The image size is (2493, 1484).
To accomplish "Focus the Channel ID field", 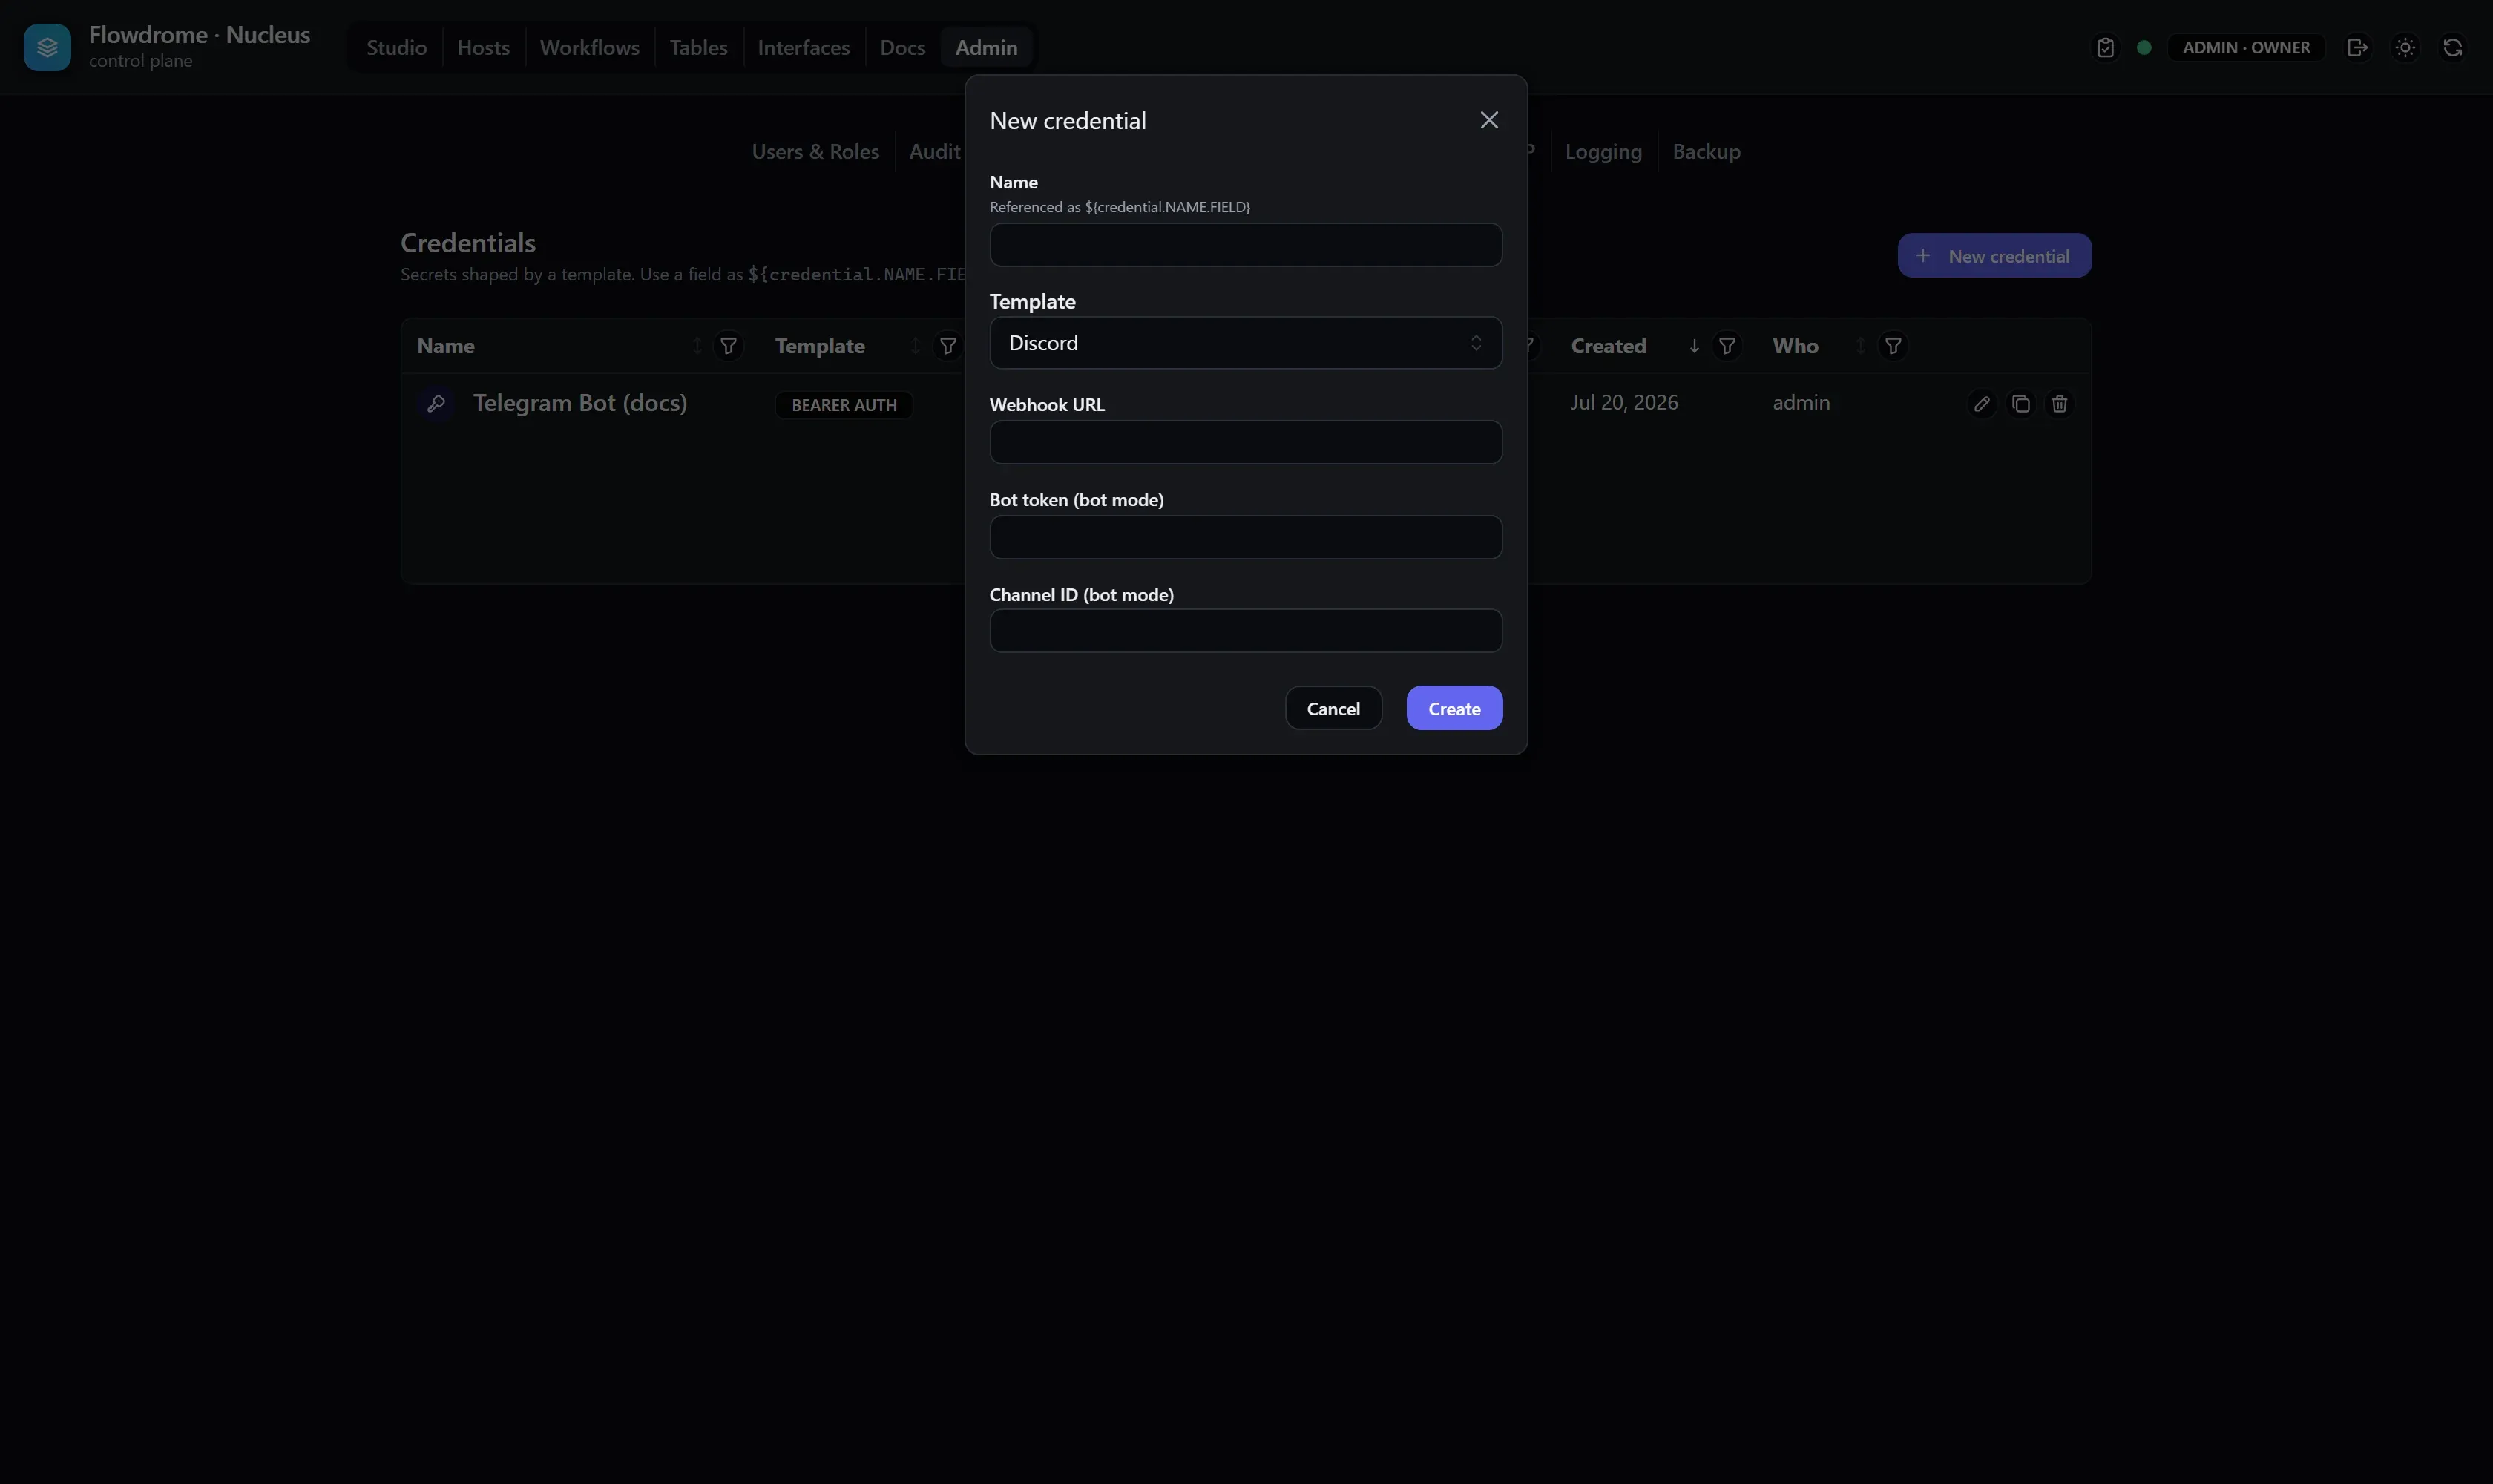I will tap(1245, 631).
